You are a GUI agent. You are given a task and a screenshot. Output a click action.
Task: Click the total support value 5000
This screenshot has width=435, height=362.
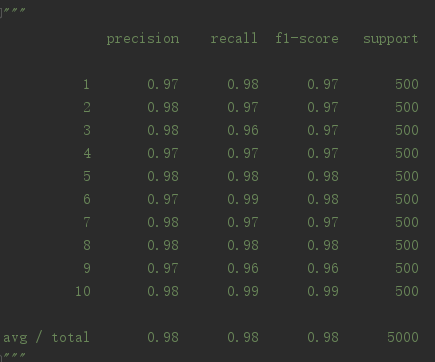[403, 337]
